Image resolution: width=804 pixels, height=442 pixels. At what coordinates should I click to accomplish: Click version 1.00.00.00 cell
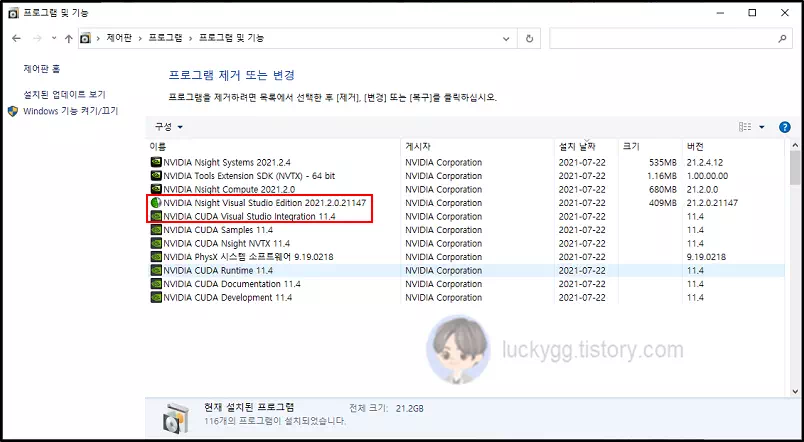coord(707,176)
